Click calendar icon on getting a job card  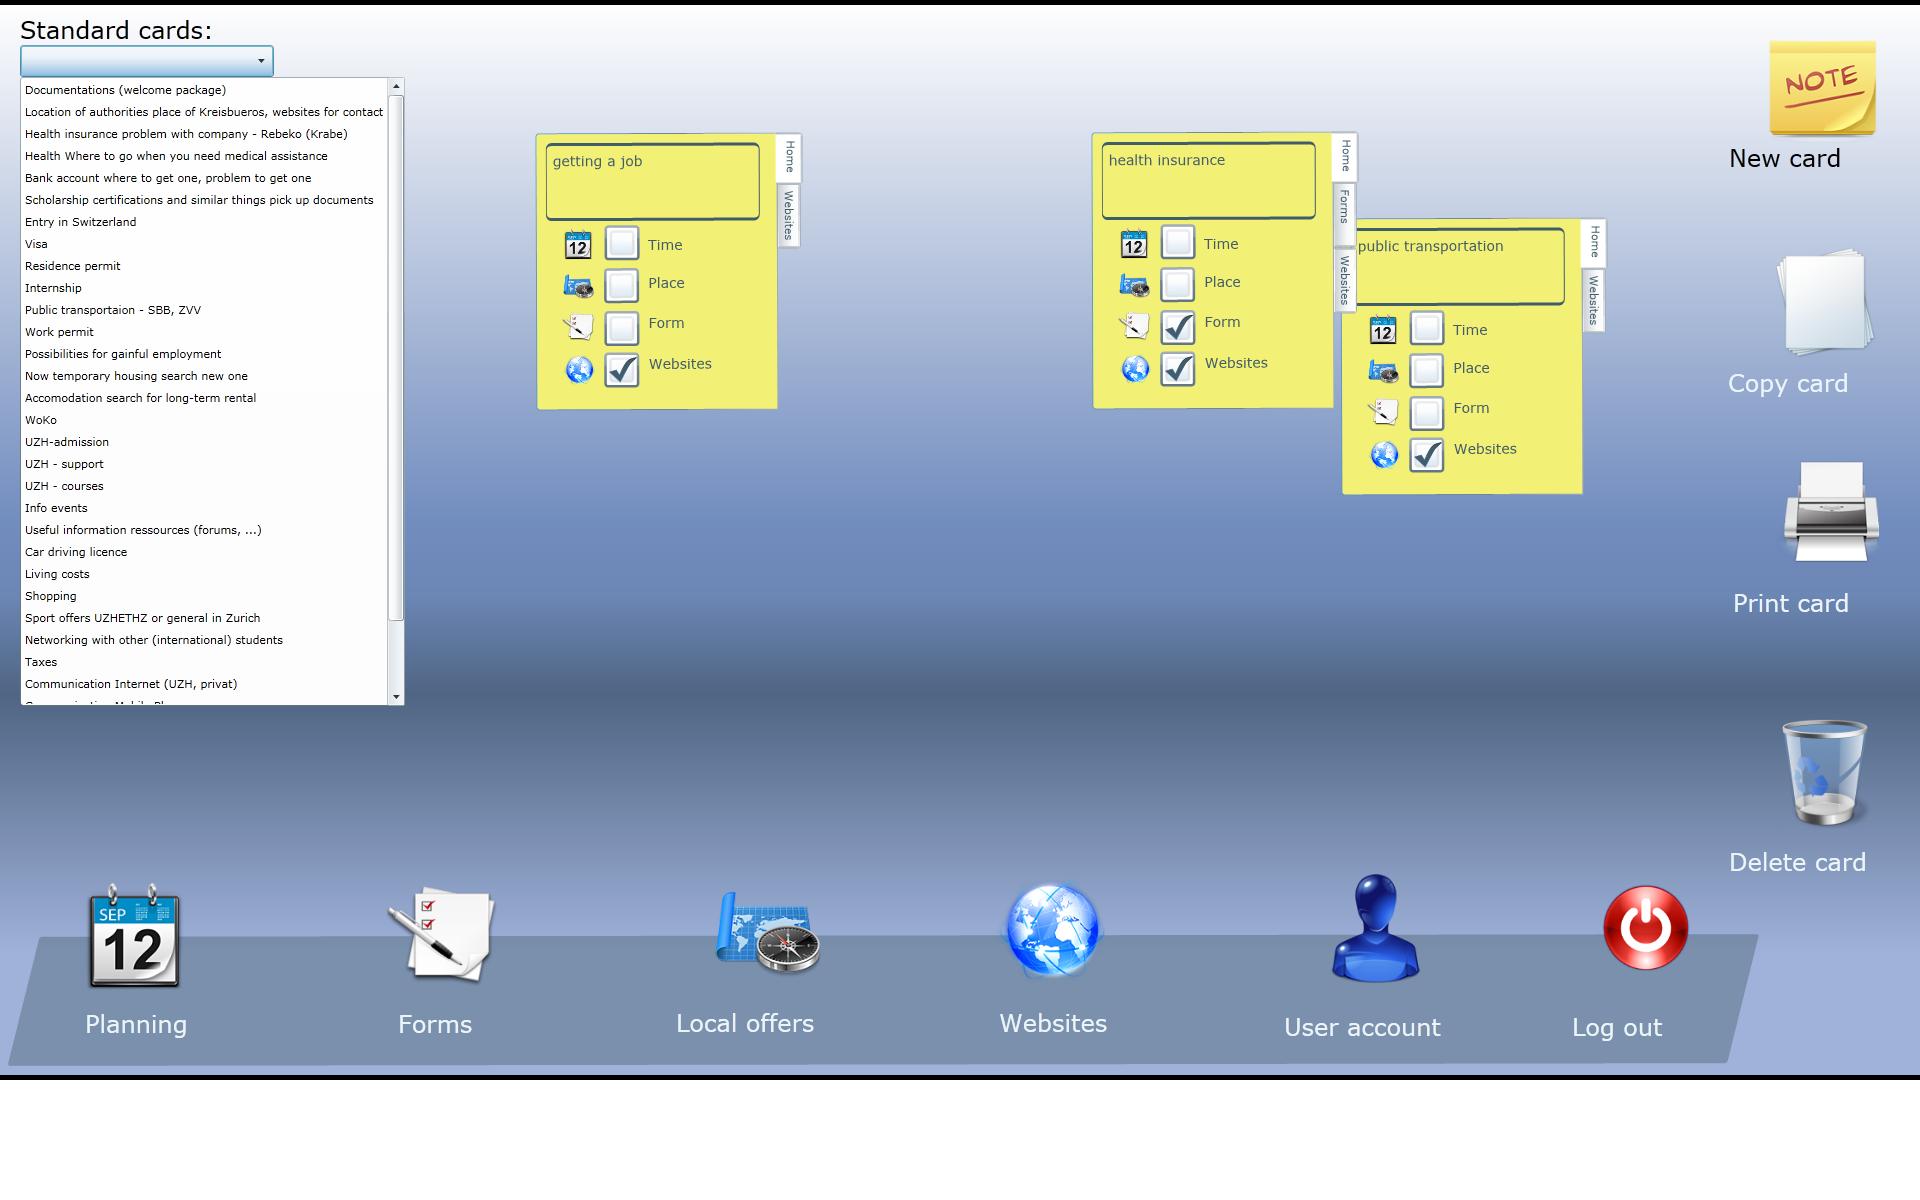pos(578,245)
